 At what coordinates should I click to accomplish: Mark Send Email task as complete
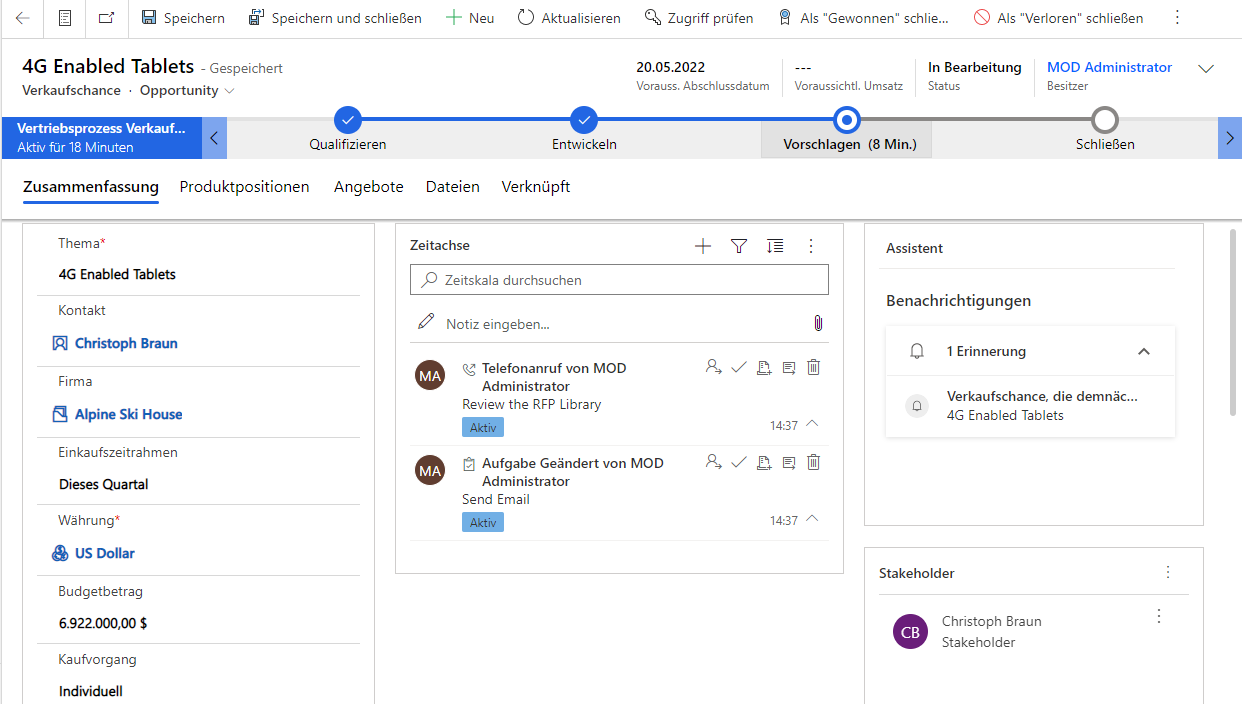tap(739, 462)
